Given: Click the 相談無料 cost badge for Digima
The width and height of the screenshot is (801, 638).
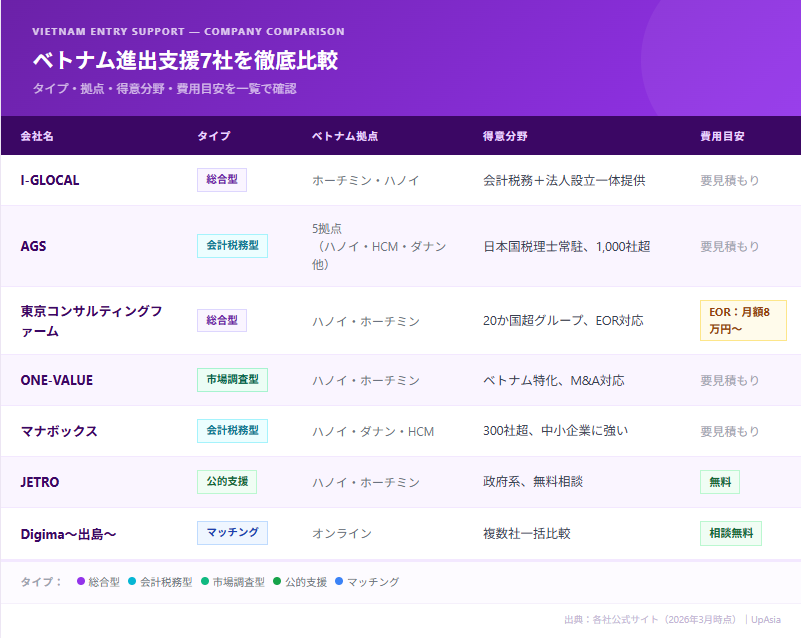Looking at the screenshot, I should click(x=731, y=533).
